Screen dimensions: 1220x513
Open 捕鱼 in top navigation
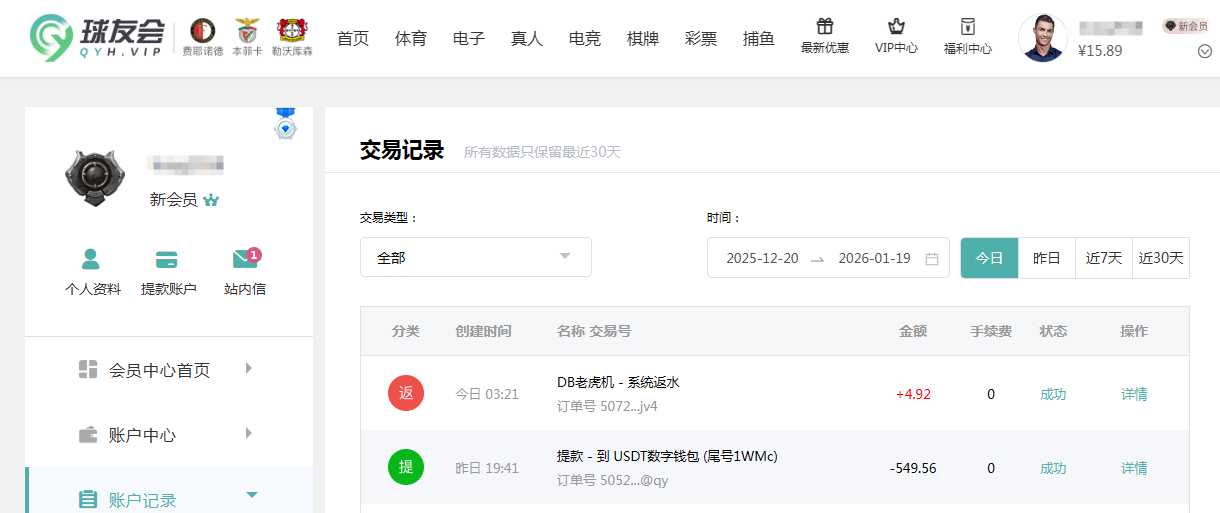(x=759, y=38)
